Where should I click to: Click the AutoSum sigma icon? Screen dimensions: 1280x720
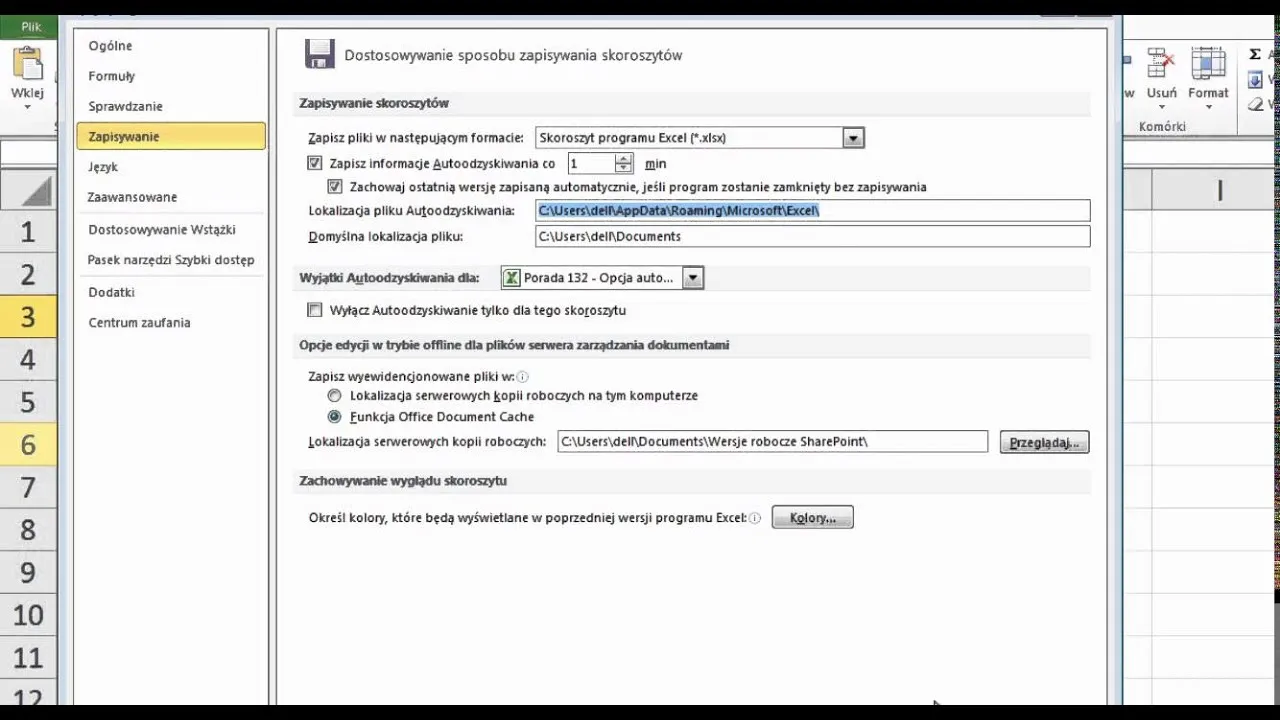point(1256,55)
